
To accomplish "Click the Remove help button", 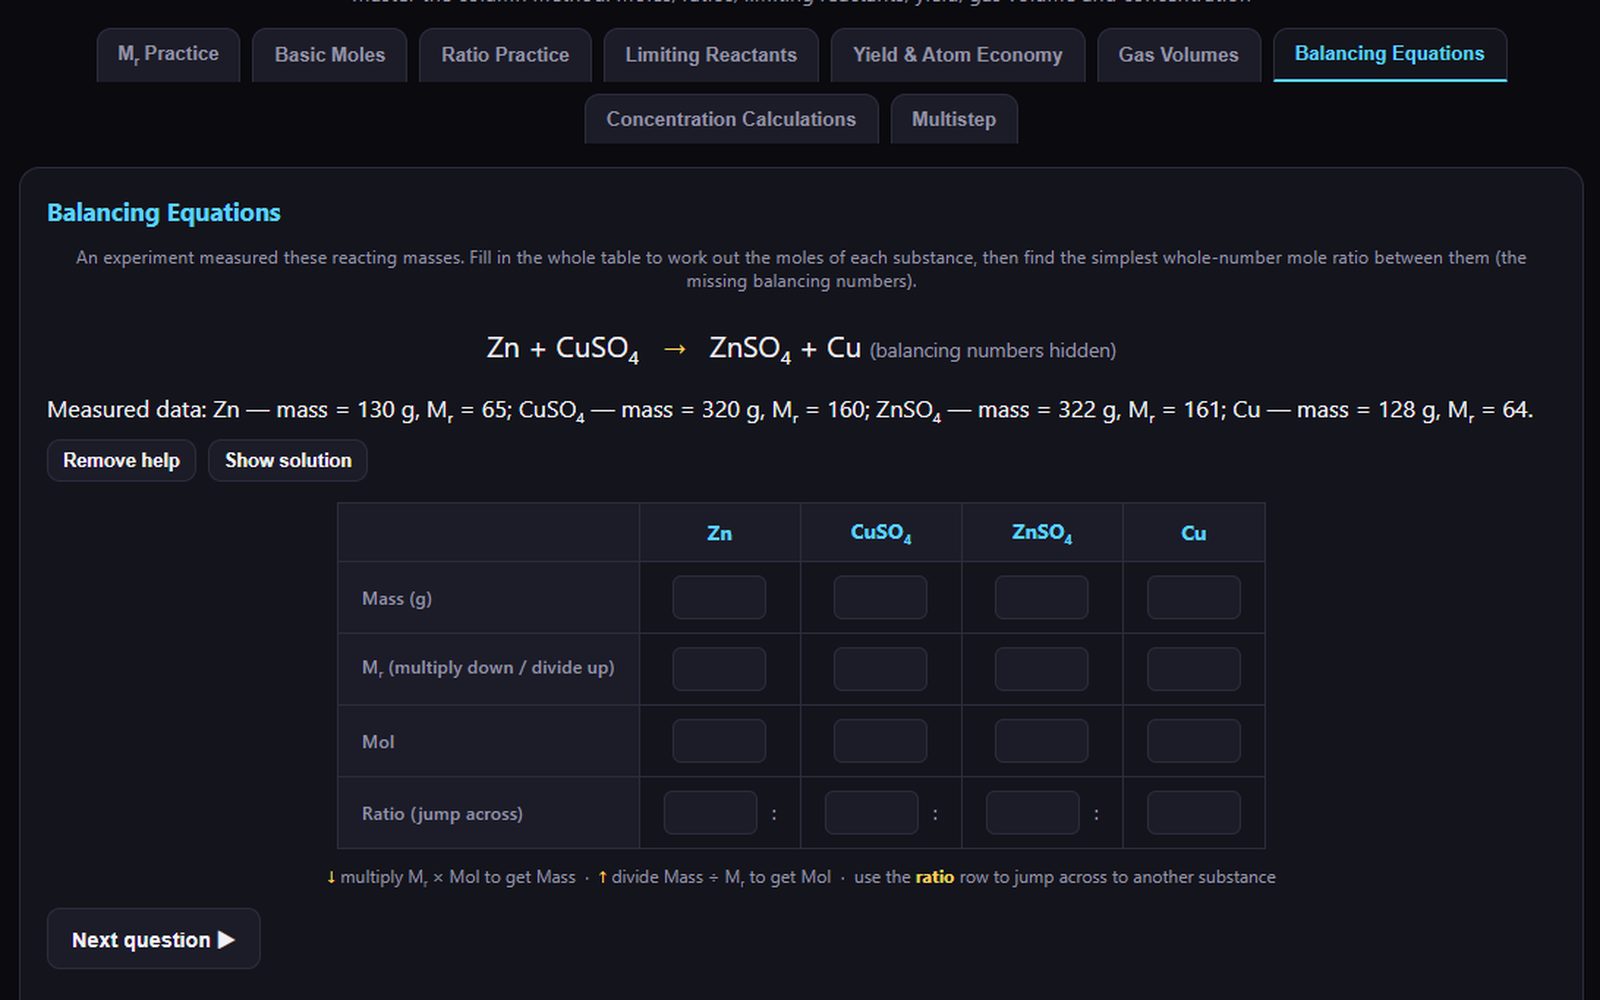I will pos(121,461).
